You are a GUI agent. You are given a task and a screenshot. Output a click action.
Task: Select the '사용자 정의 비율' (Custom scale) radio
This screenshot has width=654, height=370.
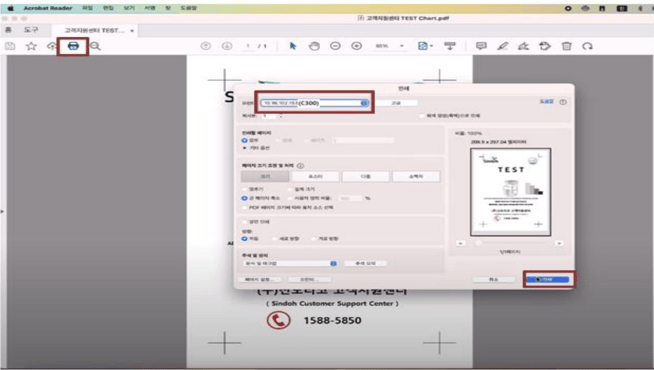point(290,198)
